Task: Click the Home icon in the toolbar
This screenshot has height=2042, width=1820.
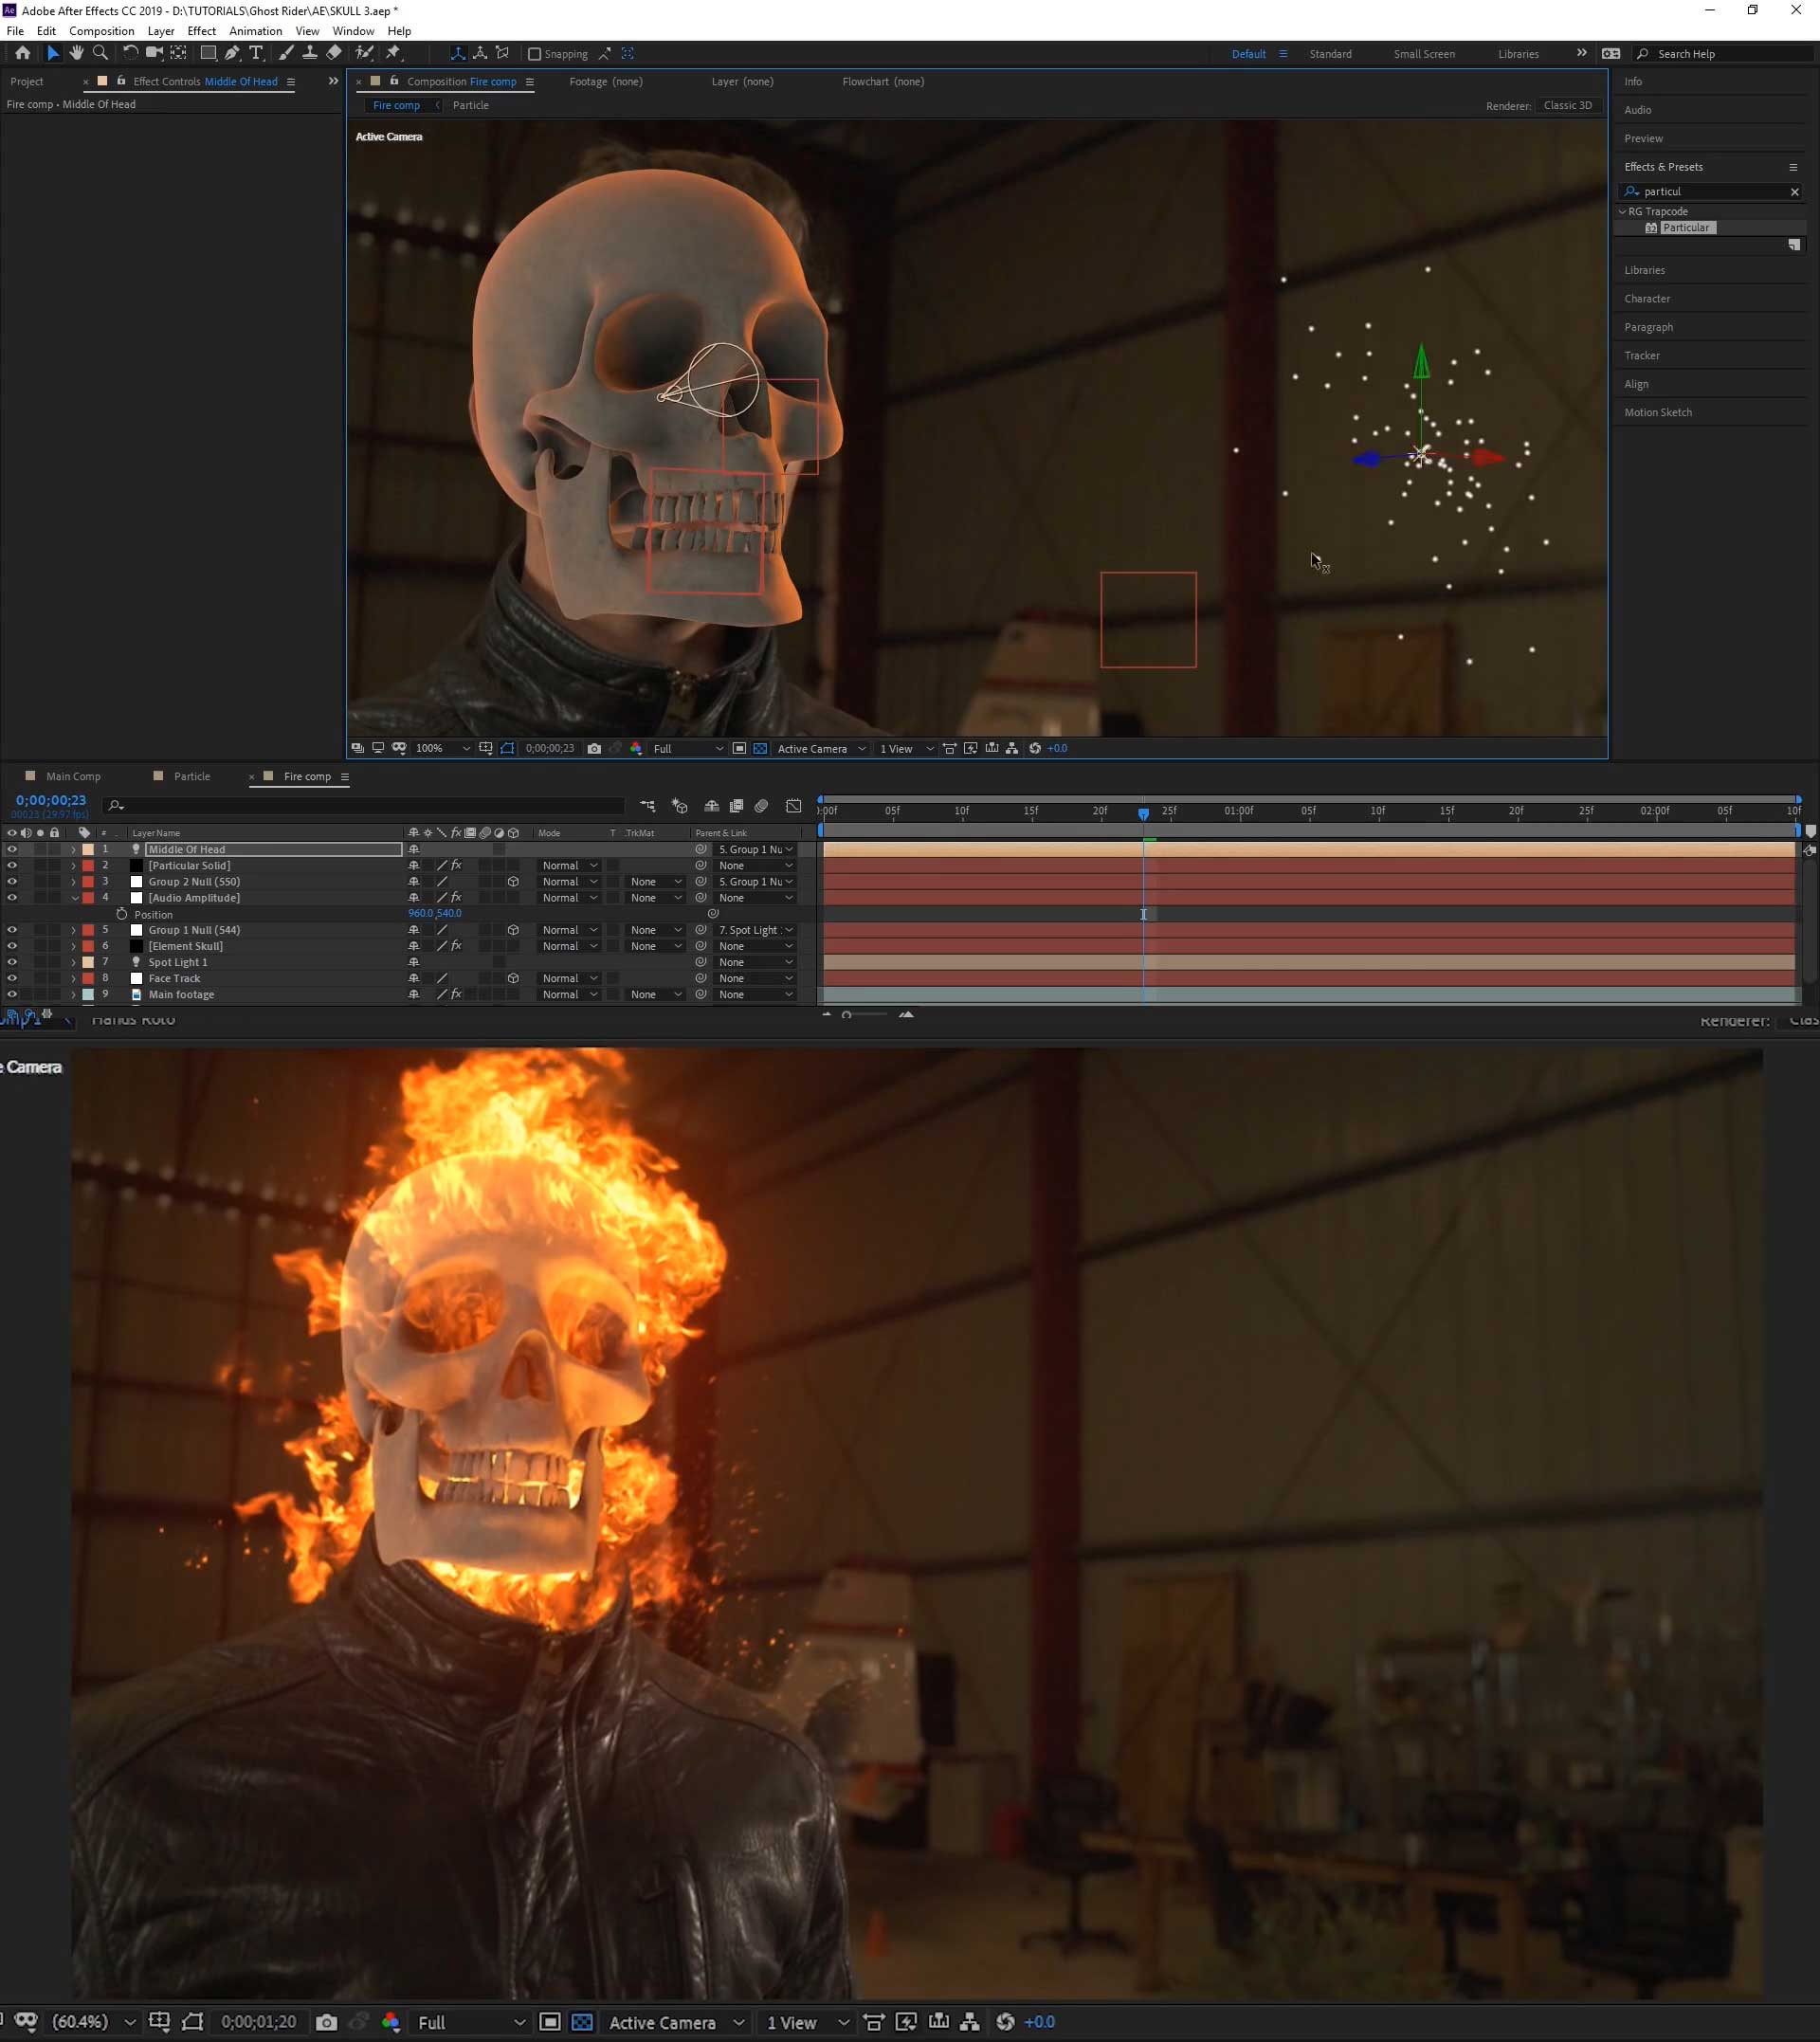Action: pos(22,53)
